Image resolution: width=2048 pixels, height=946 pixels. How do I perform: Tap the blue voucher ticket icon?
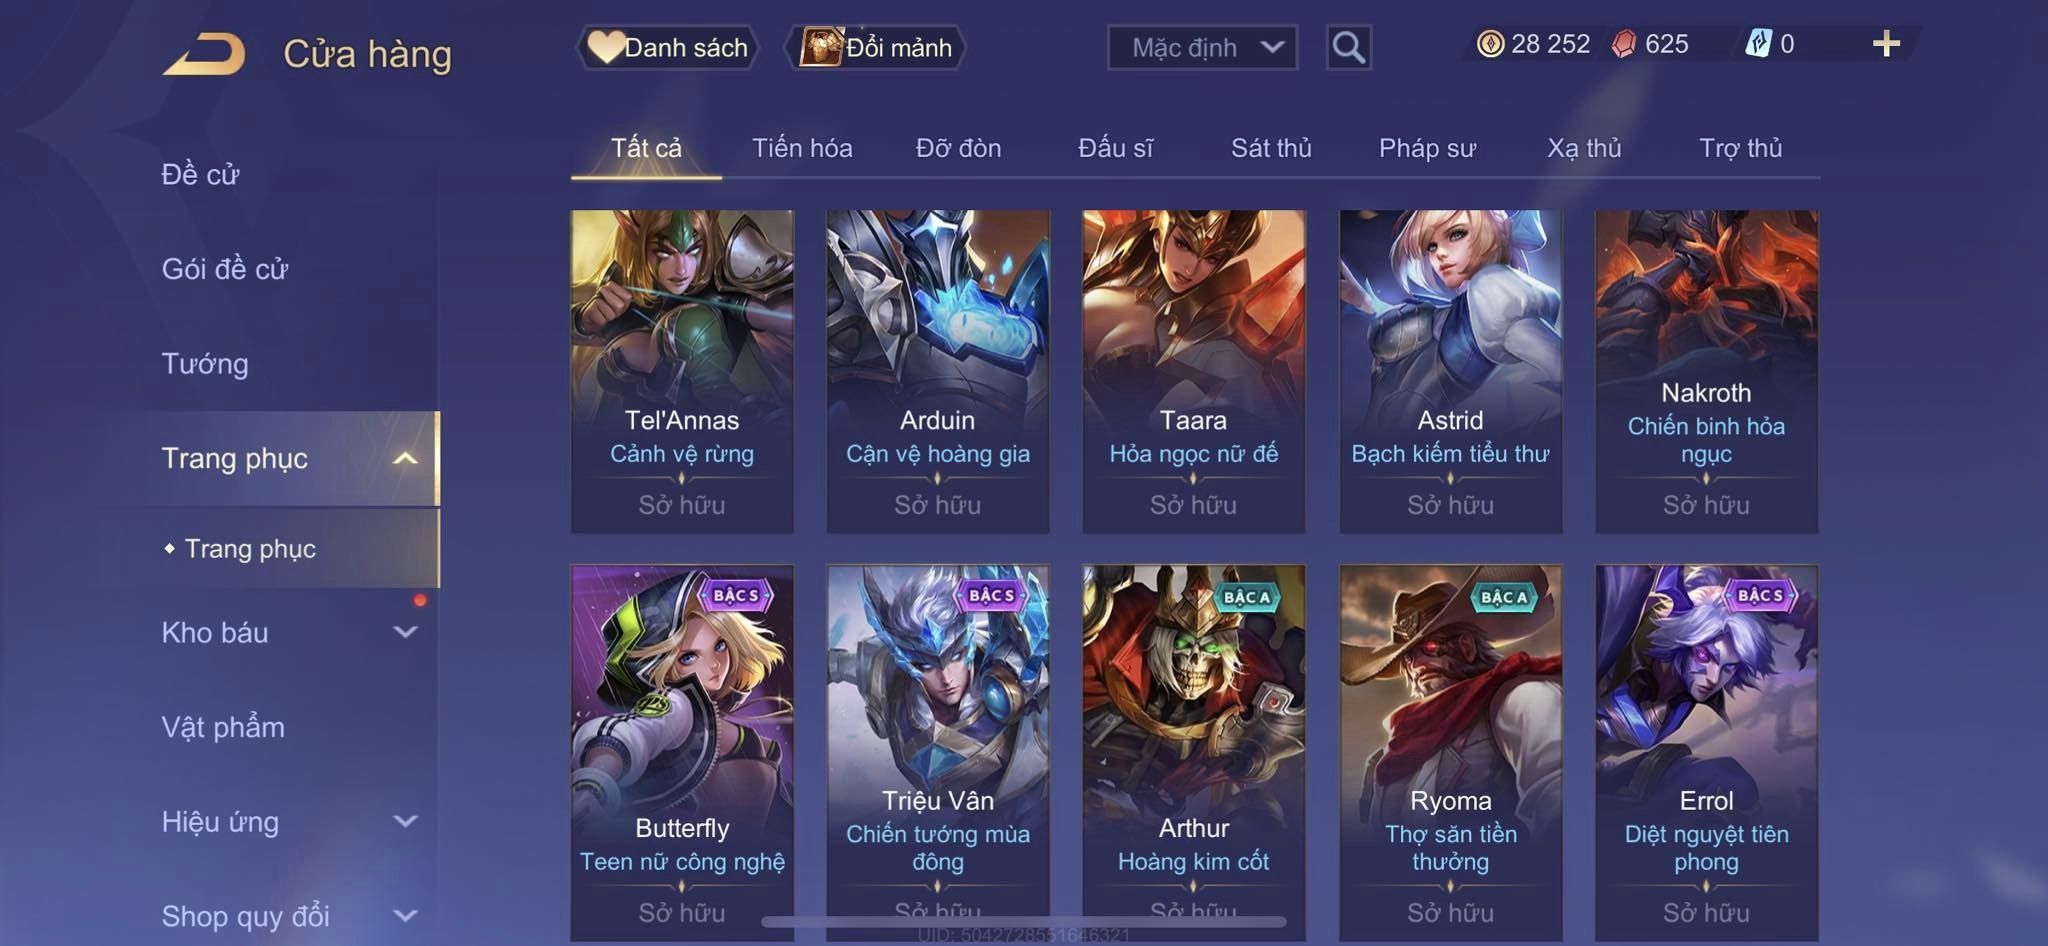(1758, 44)
